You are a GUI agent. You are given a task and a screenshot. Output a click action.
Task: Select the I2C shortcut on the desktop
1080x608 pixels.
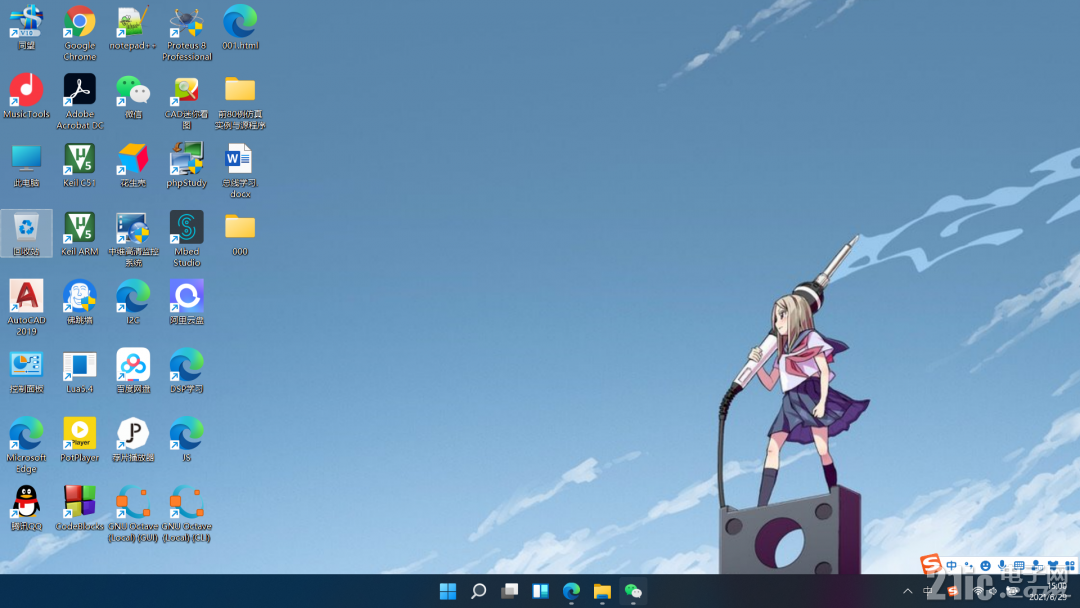133,302
